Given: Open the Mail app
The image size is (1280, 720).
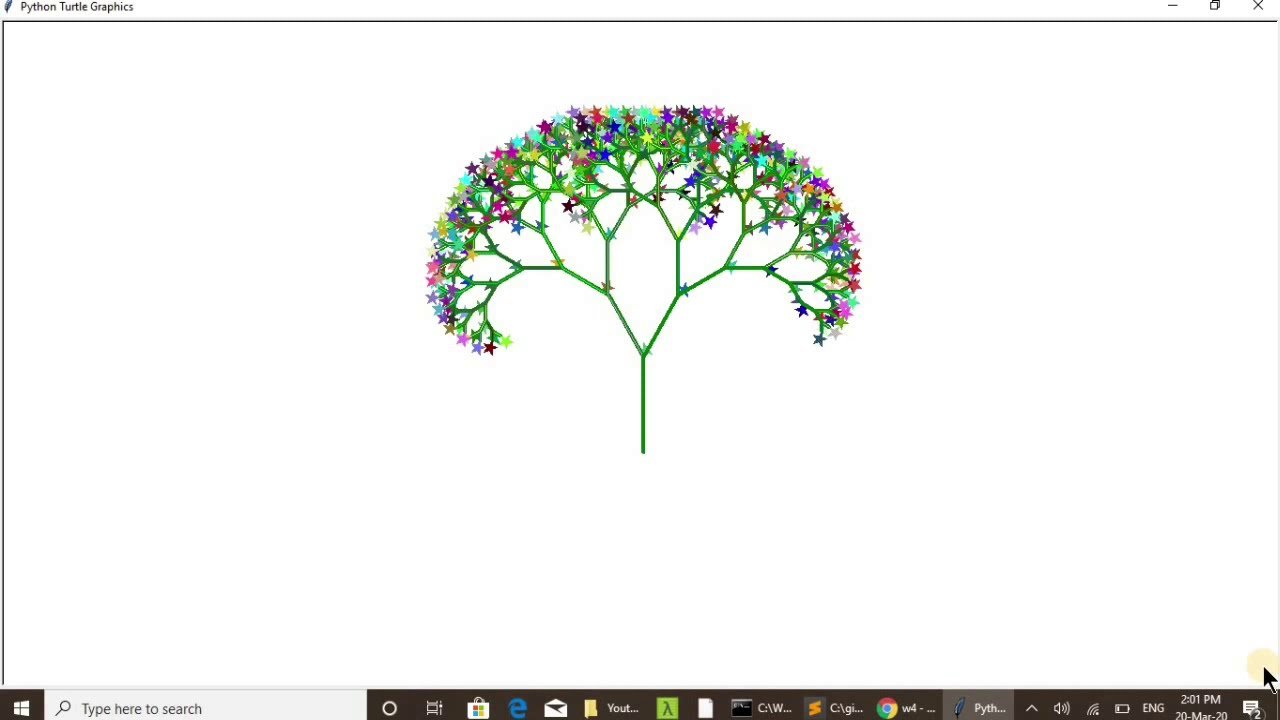Looking at the screenshot, I should [556, 708].
